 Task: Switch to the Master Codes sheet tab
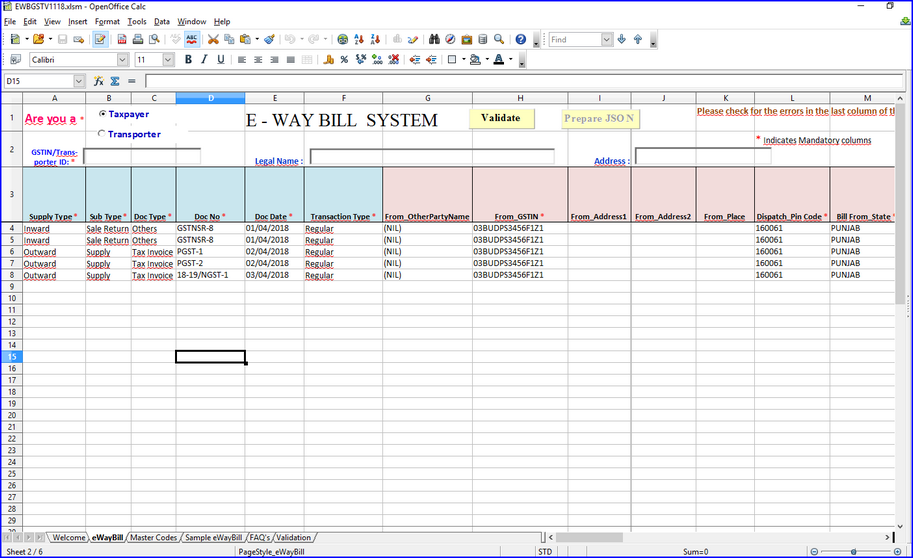pyautogui.click(x=153, y=538)
